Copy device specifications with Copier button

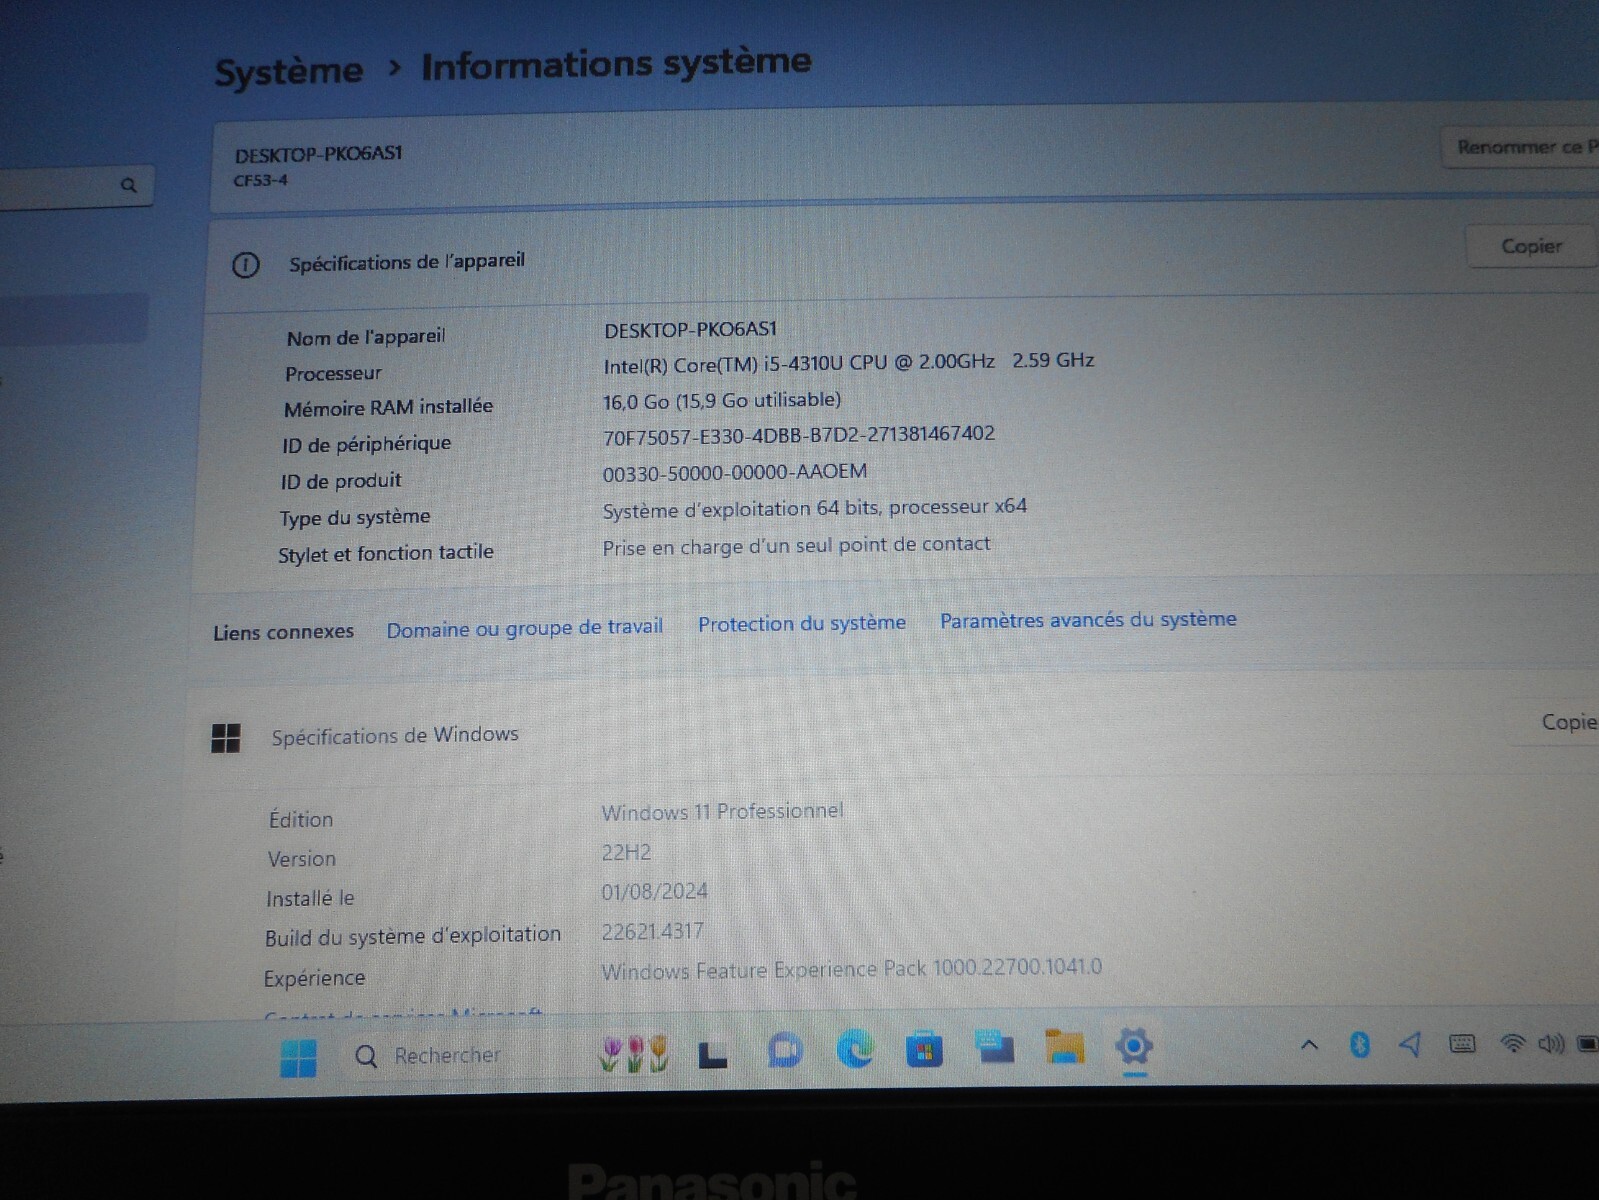[1531, 246]
